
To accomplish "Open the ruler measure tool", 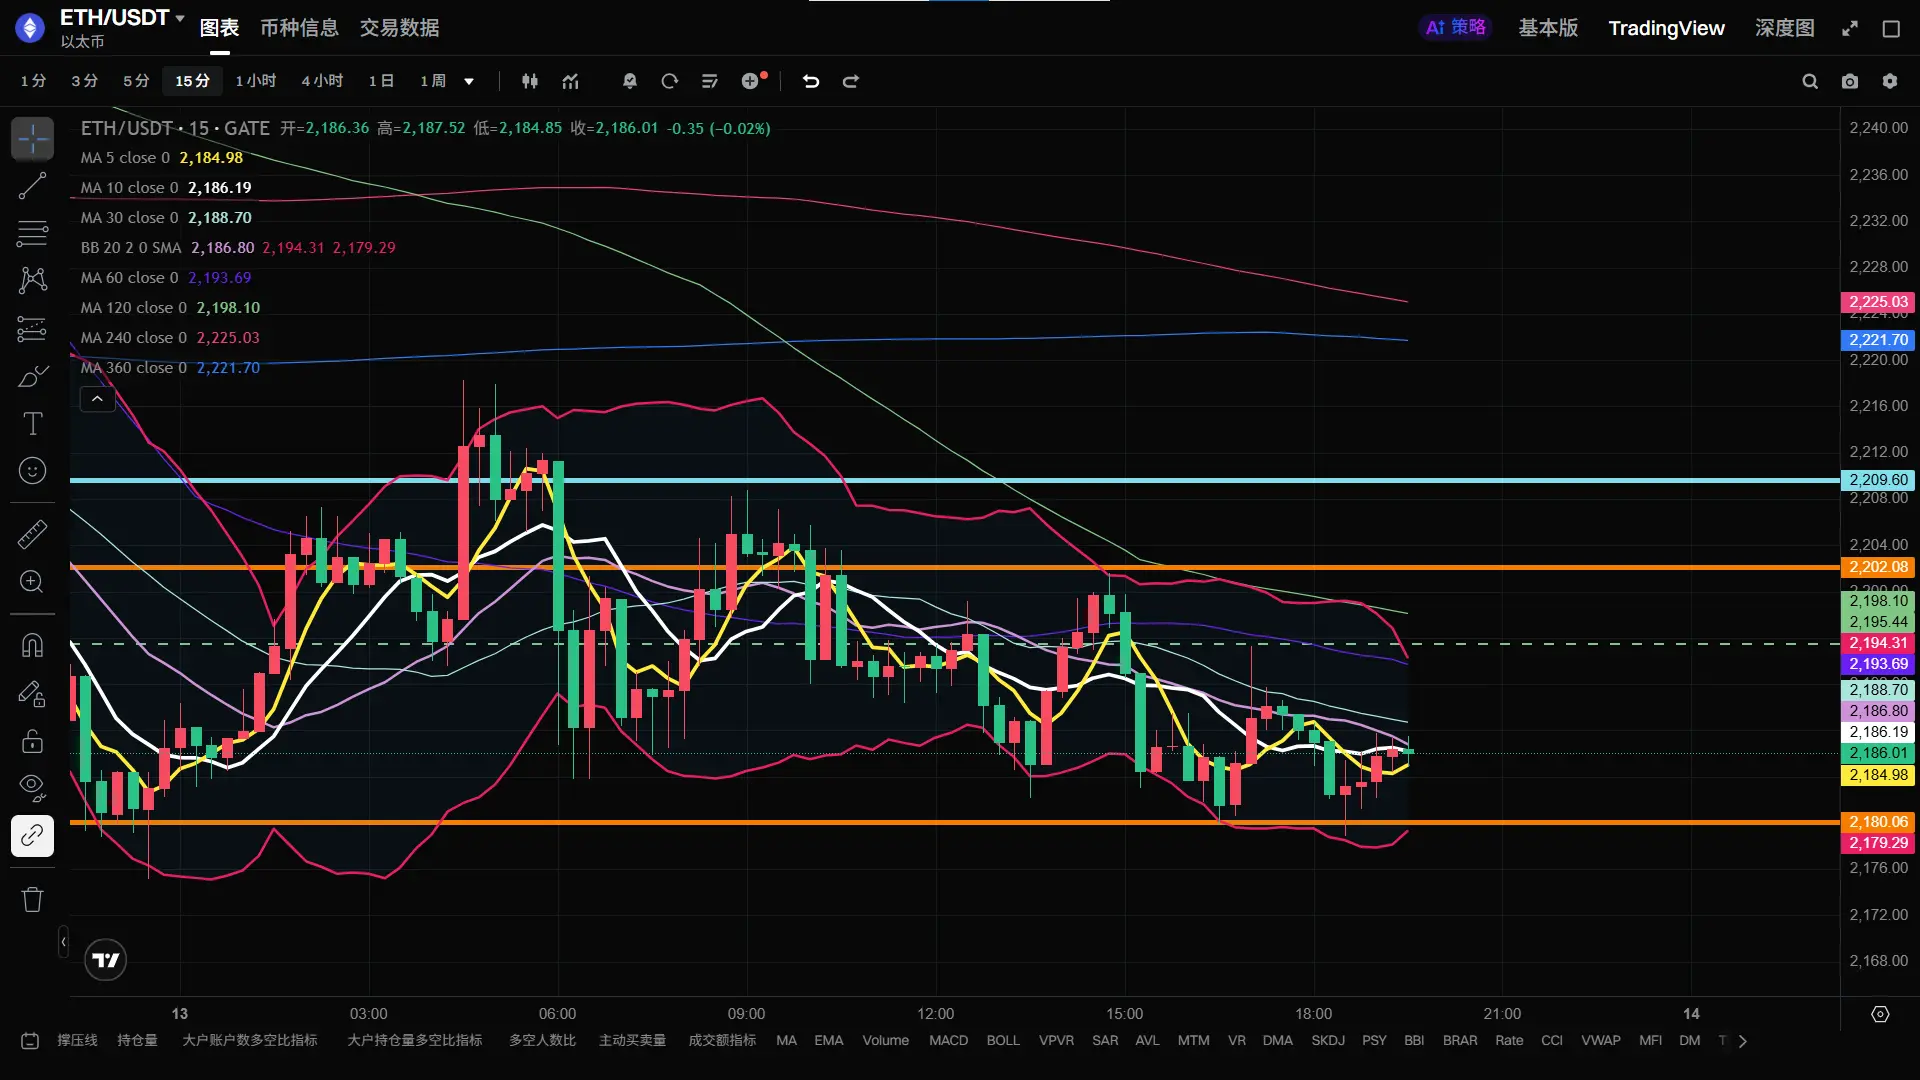I will 32,534.
